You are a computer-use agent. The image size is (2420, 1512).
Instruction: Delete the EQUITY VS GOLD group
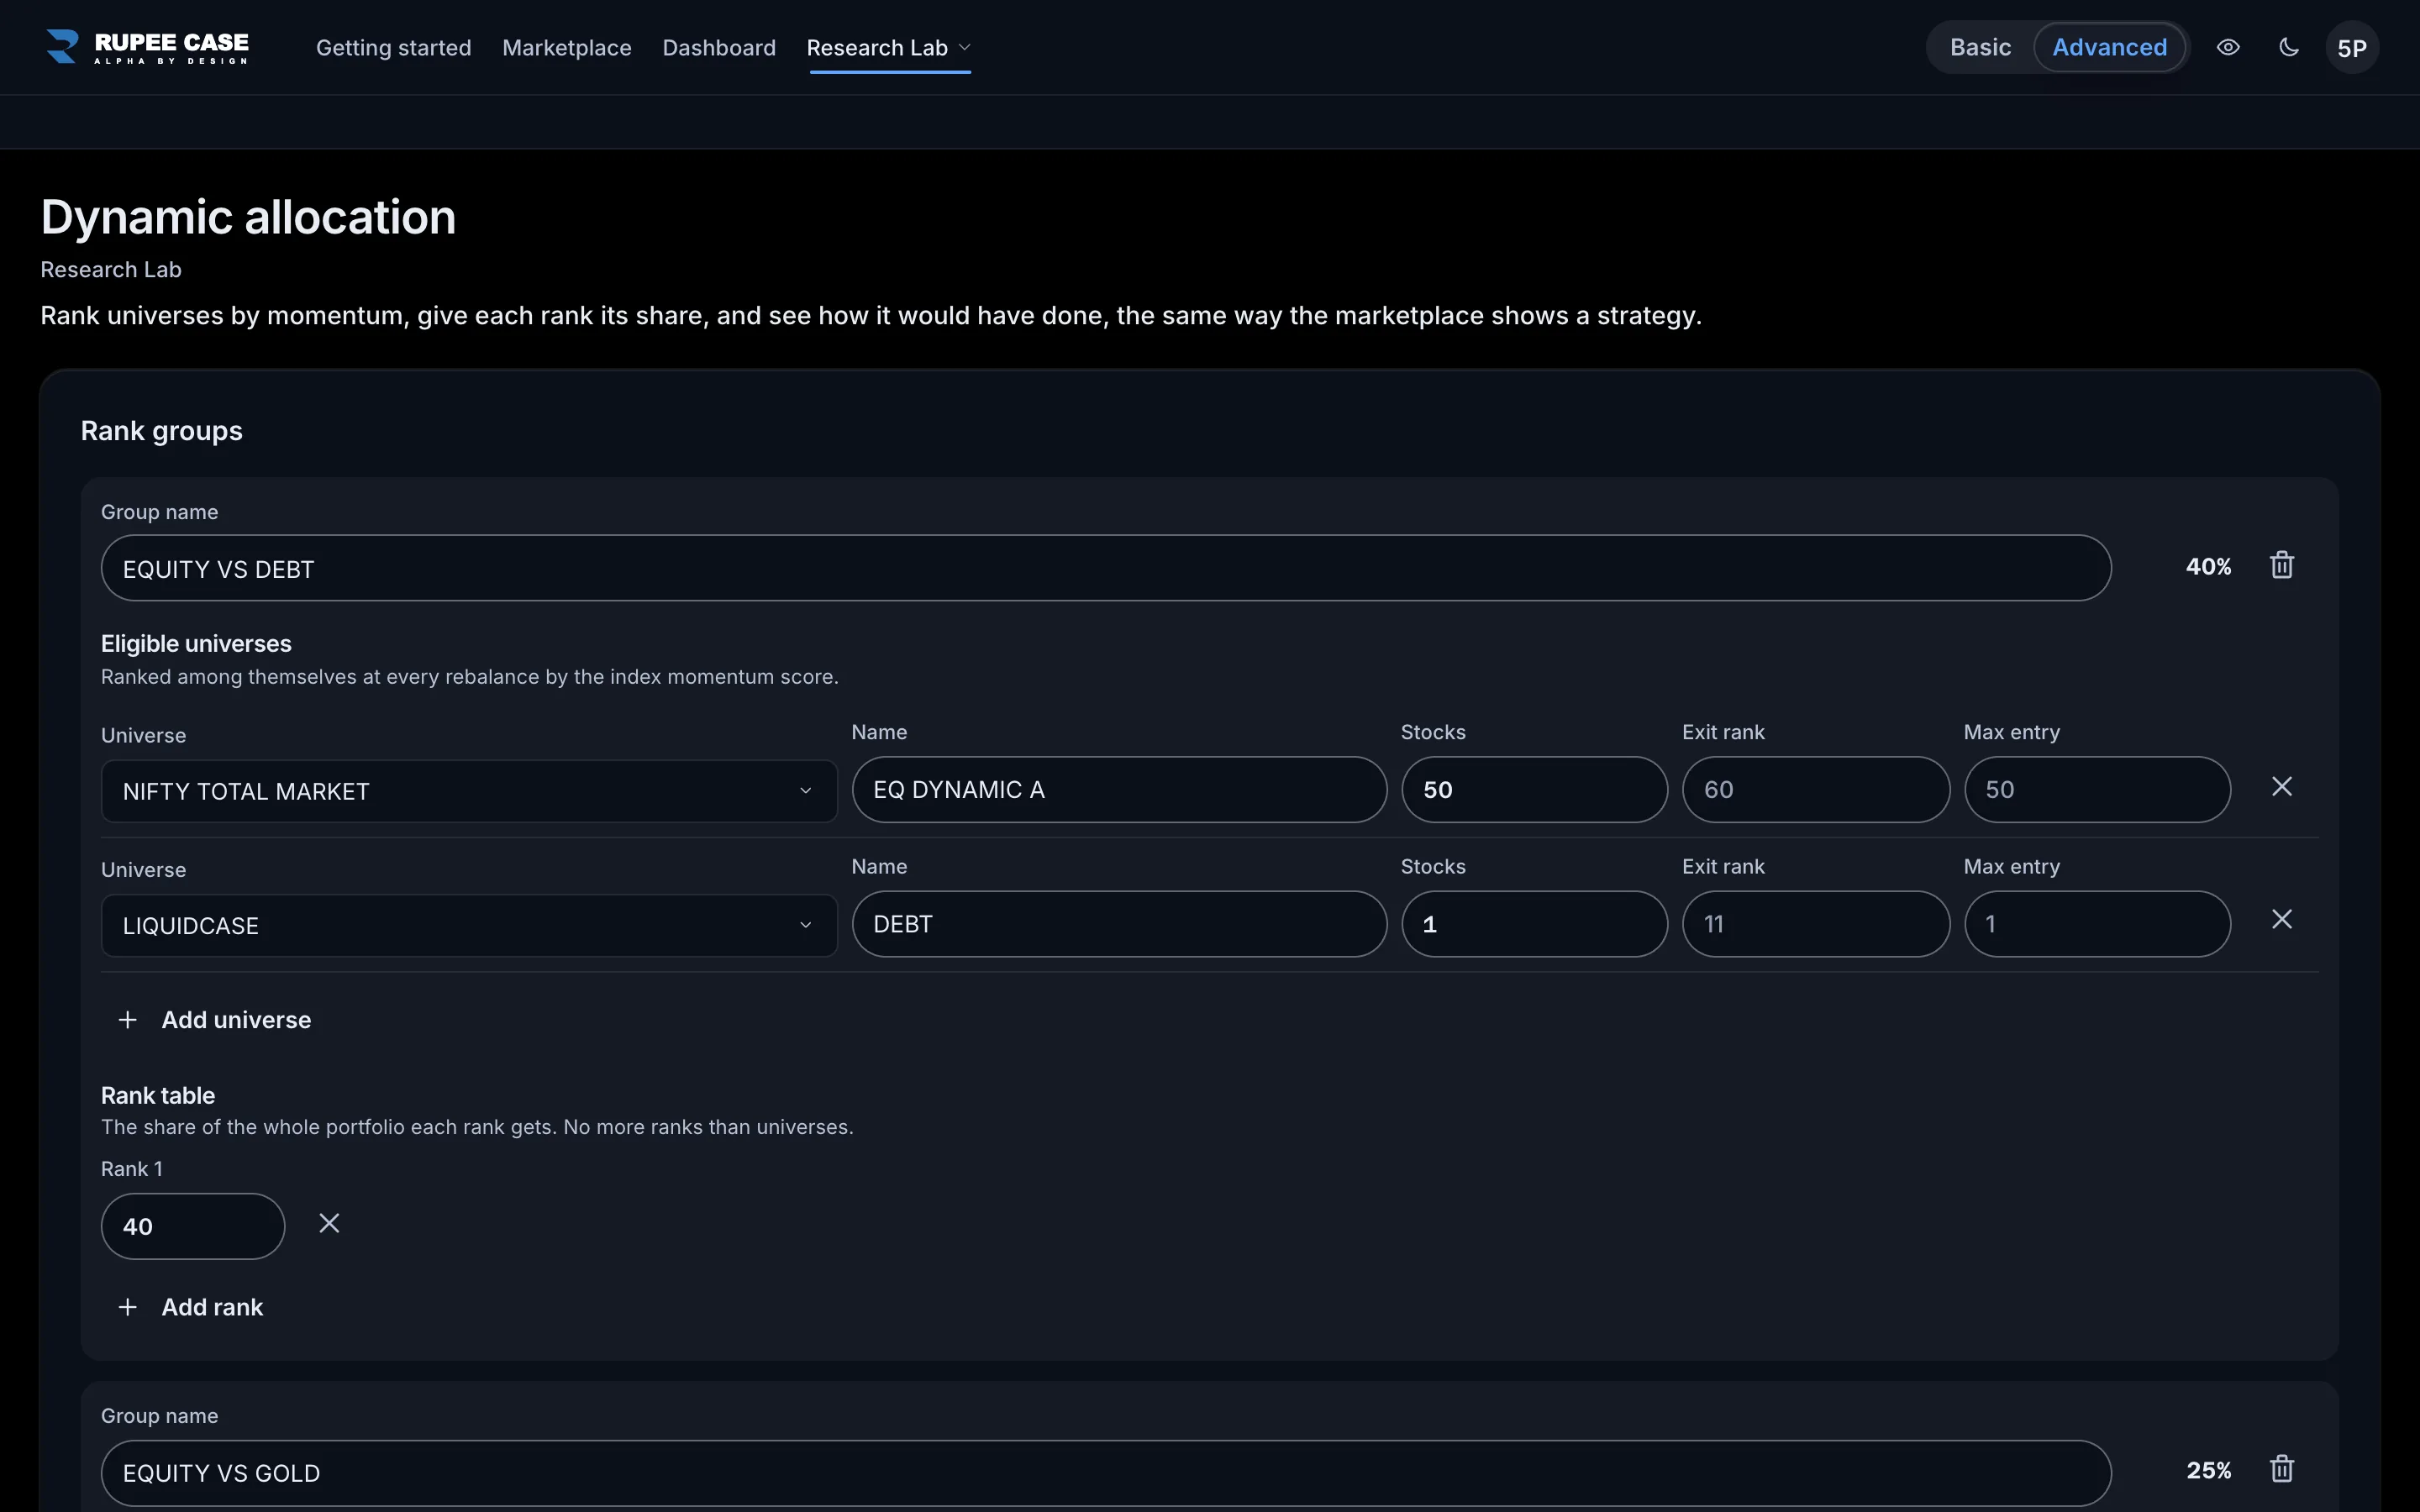pos(2281,1470)
